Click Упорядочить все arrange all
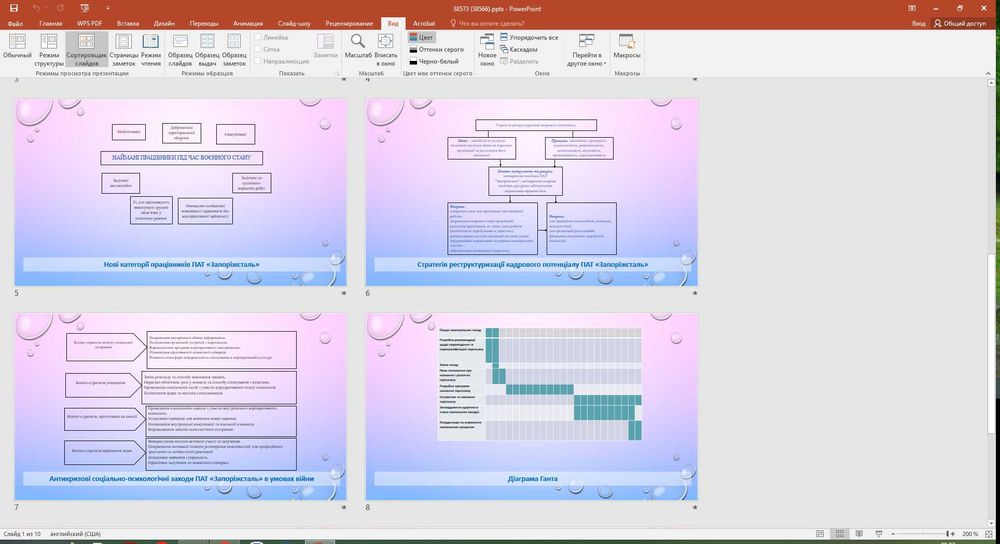The image size is (1000, 544). click(x=529, y=37)
